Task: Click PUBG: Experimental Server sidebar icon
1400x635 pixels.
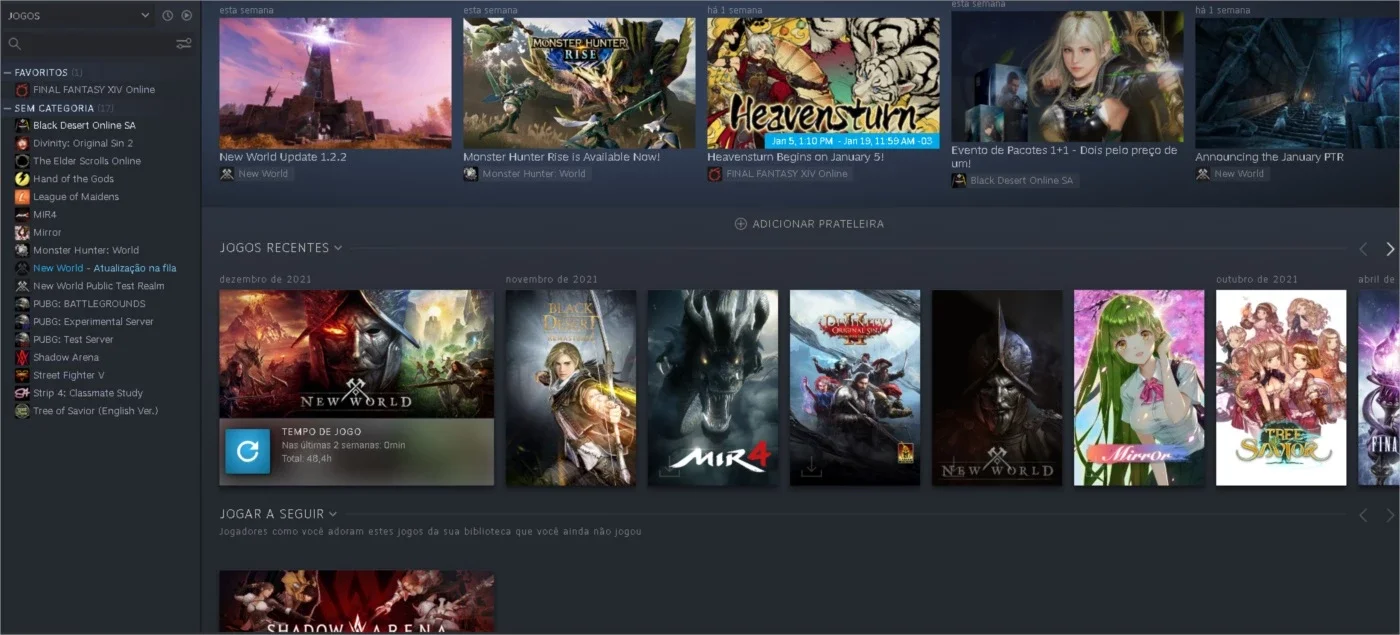Action: click(22, 322)
